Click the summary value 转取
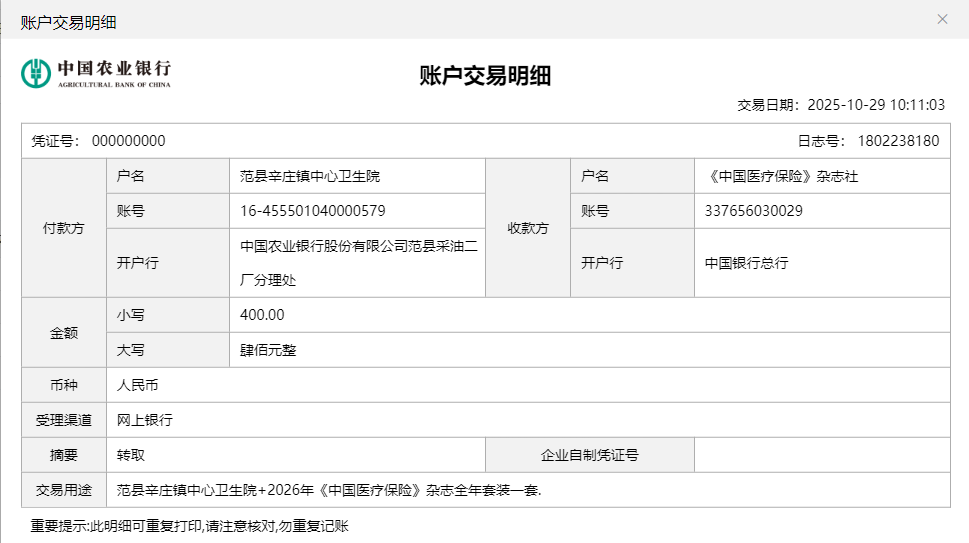 point(131,455)
